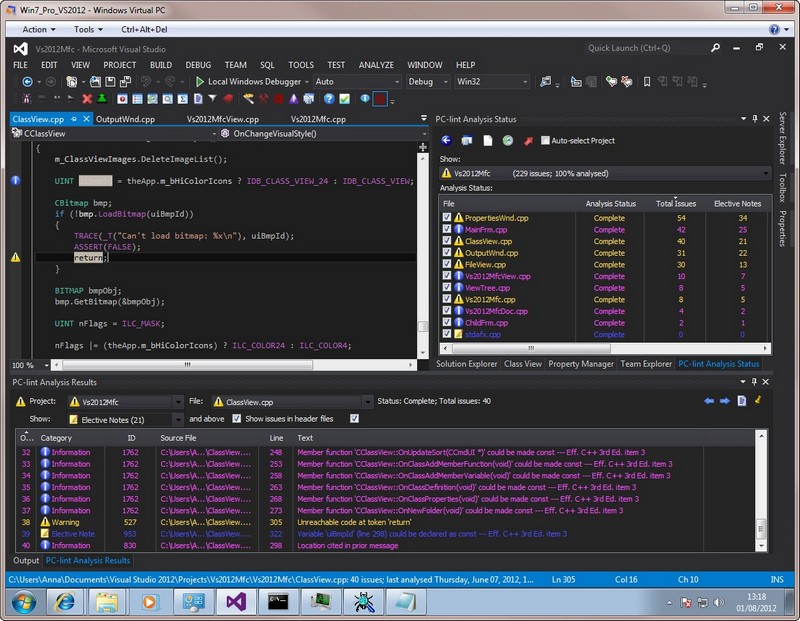Click the red arrow icon in Analysis Status
800x621 pixels.
point(528,140)
